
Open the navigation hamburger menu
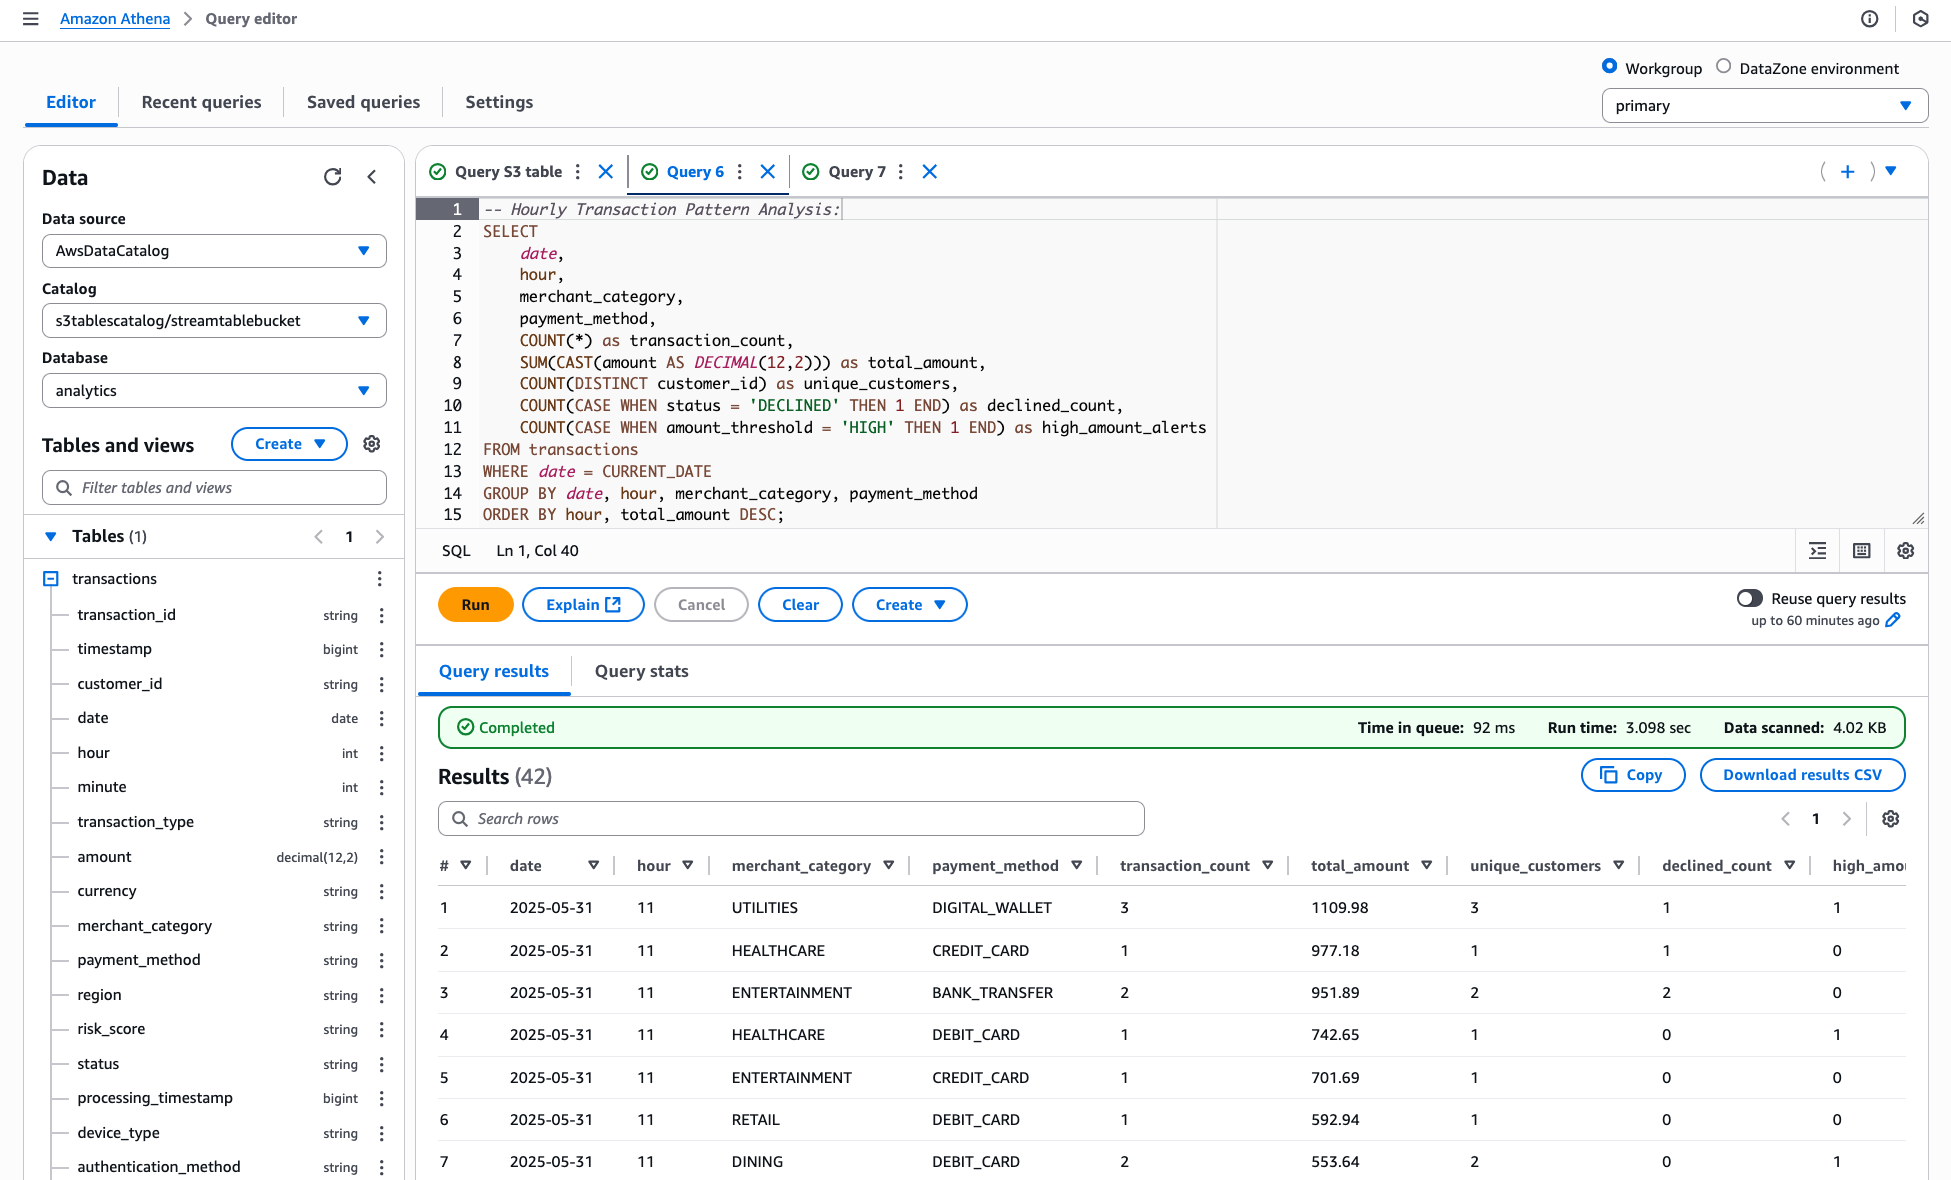(x=30, y=18)
